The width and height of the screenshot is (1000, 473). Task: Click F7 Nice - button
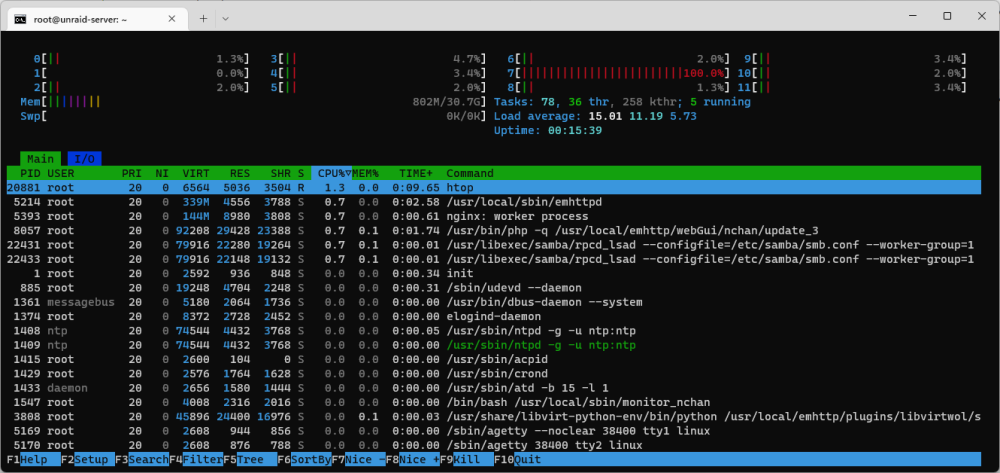tap(358, 460)
